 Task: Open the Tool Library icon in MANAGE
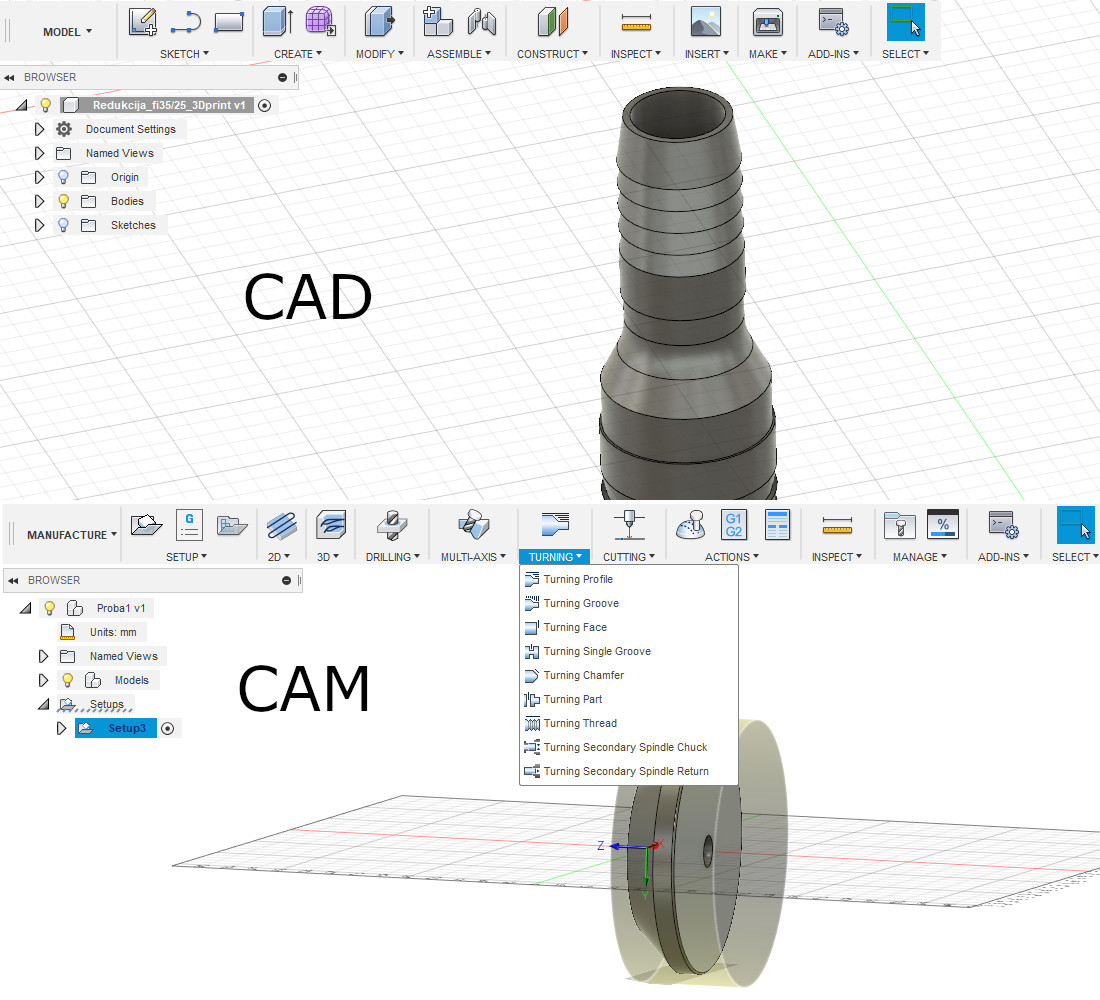900,524
